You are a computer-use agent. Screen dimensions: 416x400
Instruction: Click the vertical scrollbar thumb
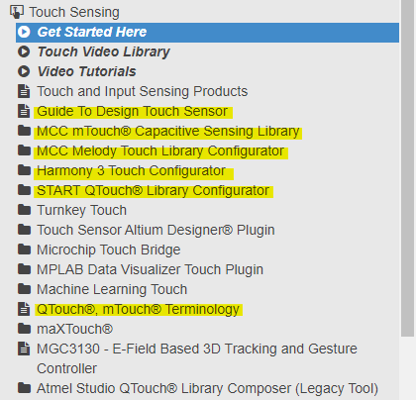[x=407, y=168]
